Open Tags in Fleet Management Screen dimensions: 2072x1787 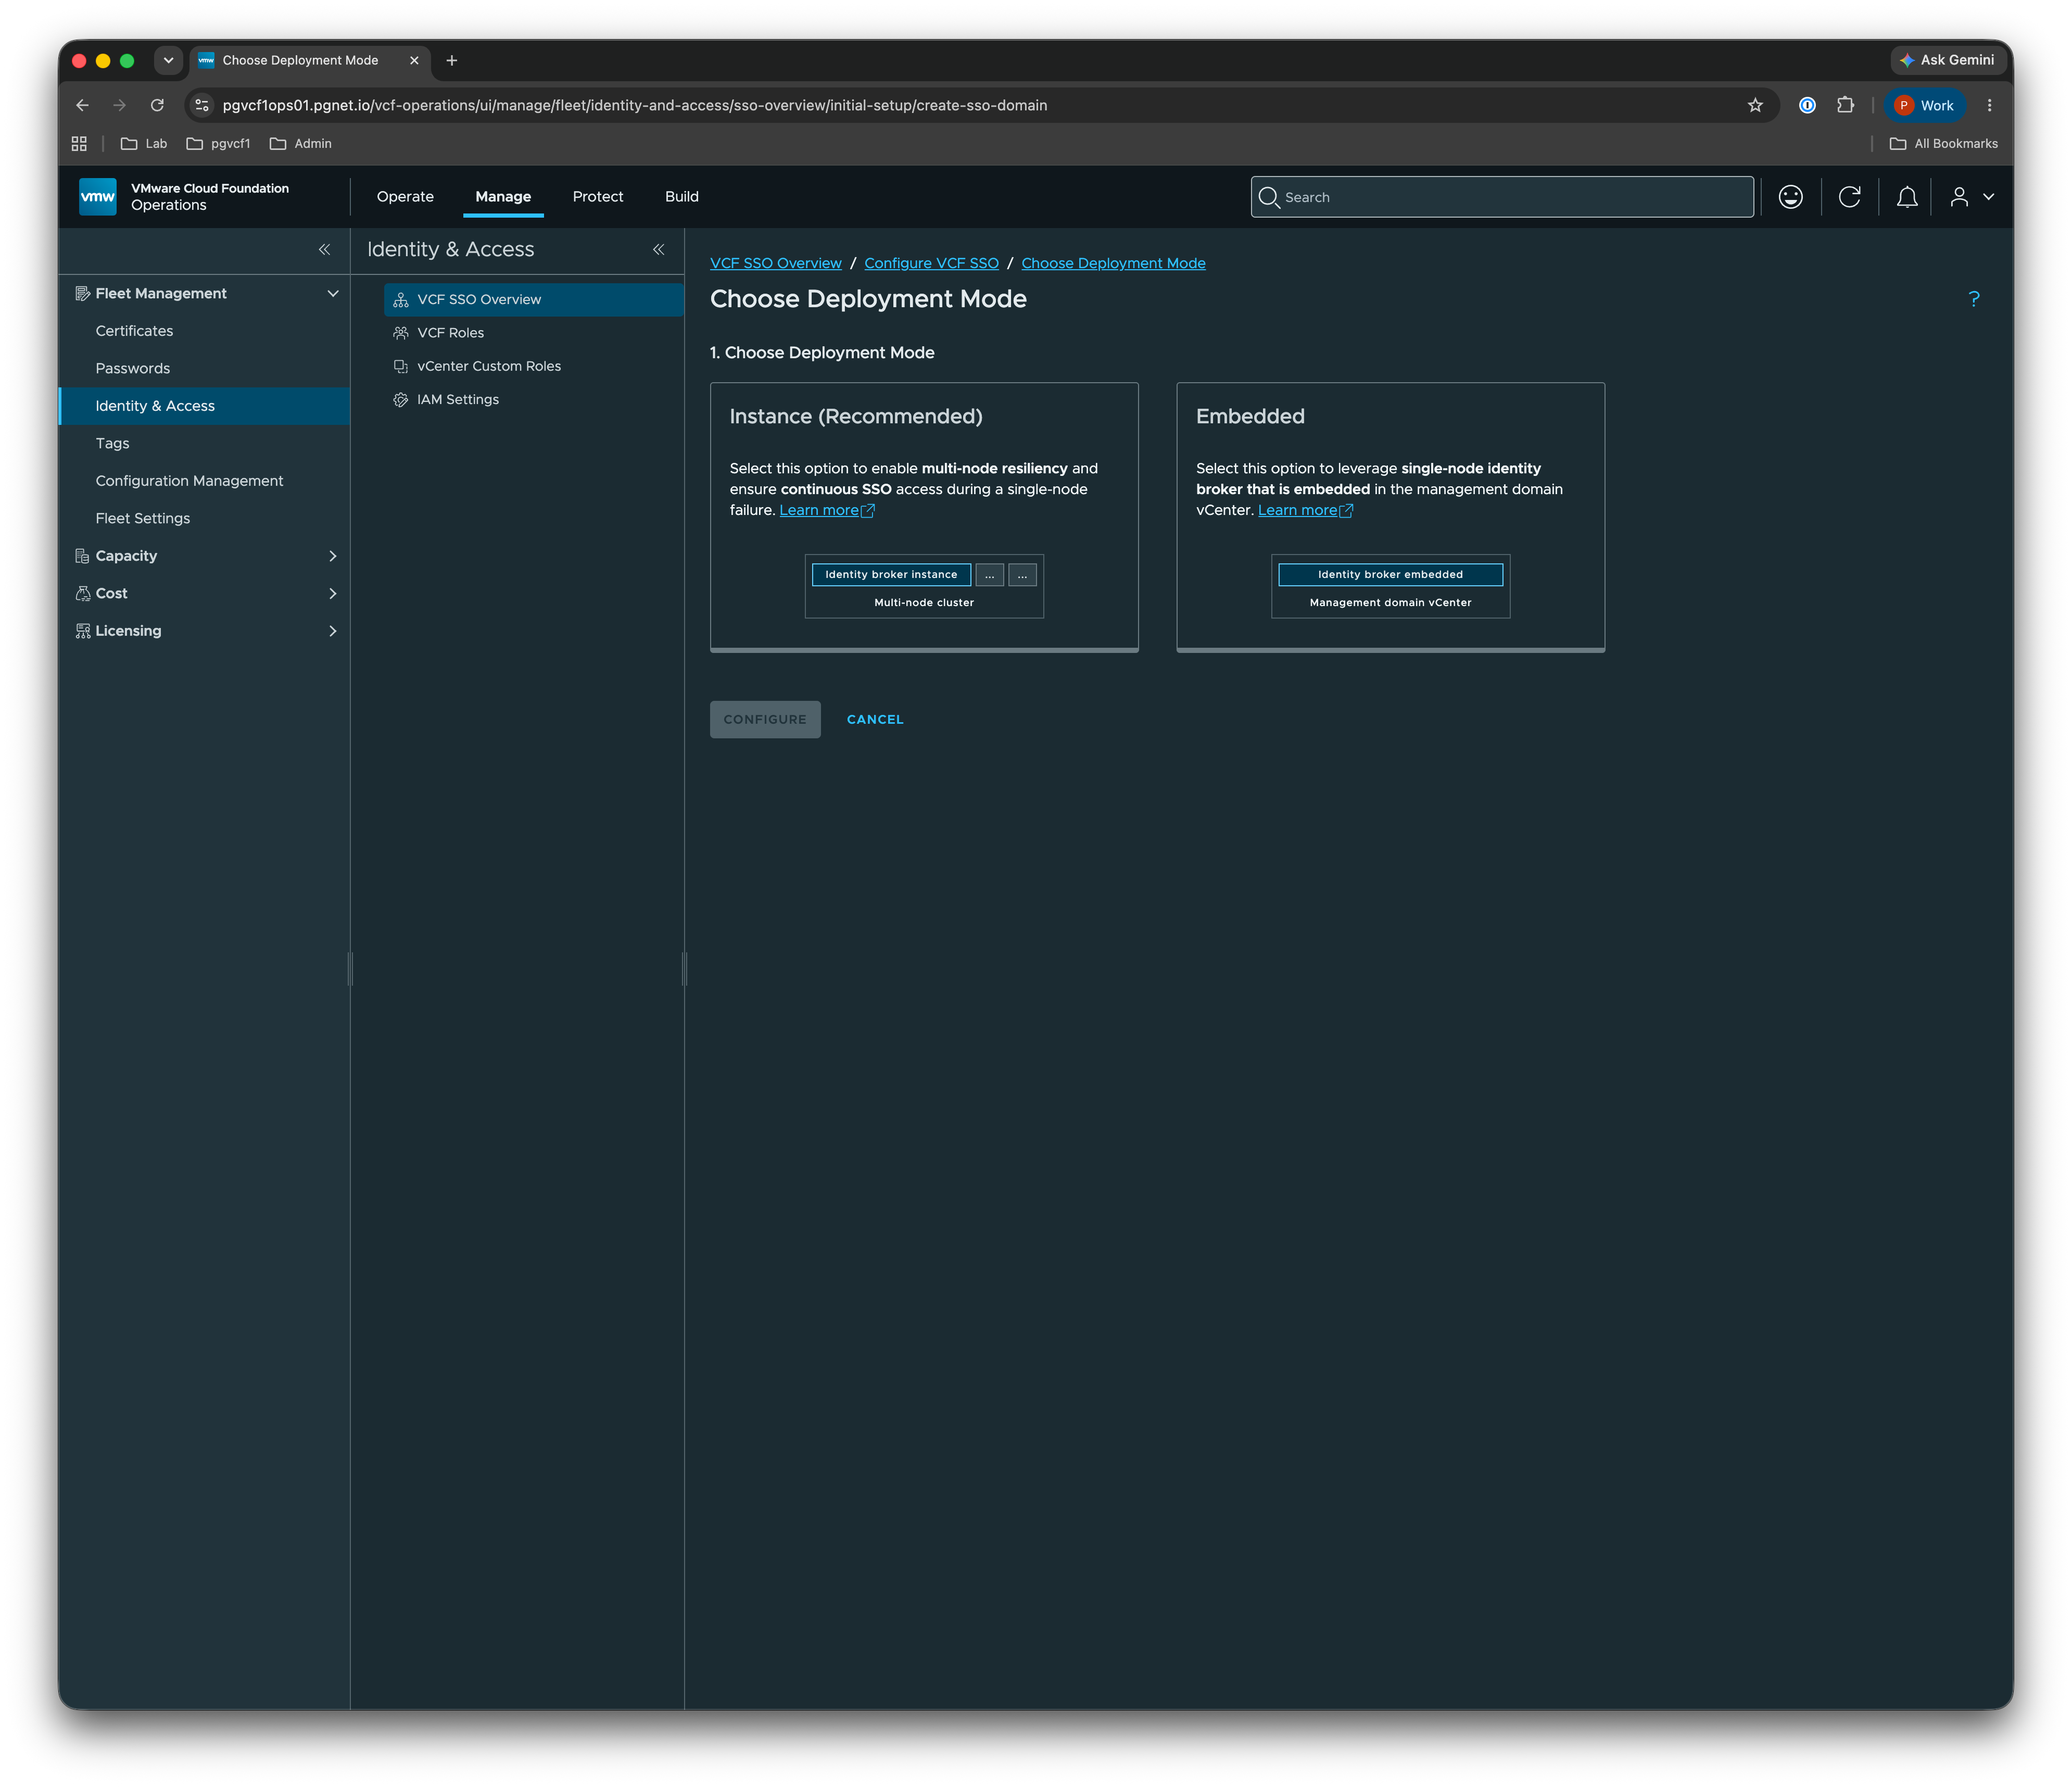coord(112,443)
